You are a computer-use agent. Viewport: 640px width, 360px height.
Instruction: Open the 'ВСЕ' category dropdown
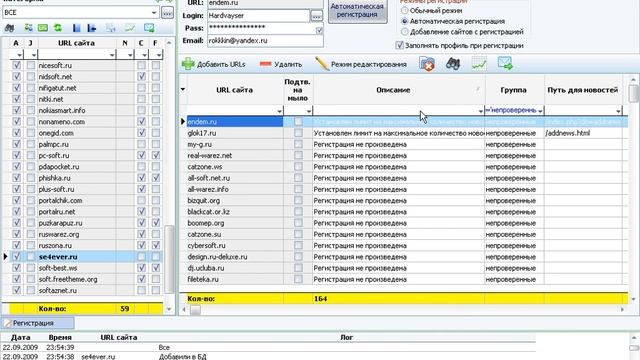[x=153, y=13]
